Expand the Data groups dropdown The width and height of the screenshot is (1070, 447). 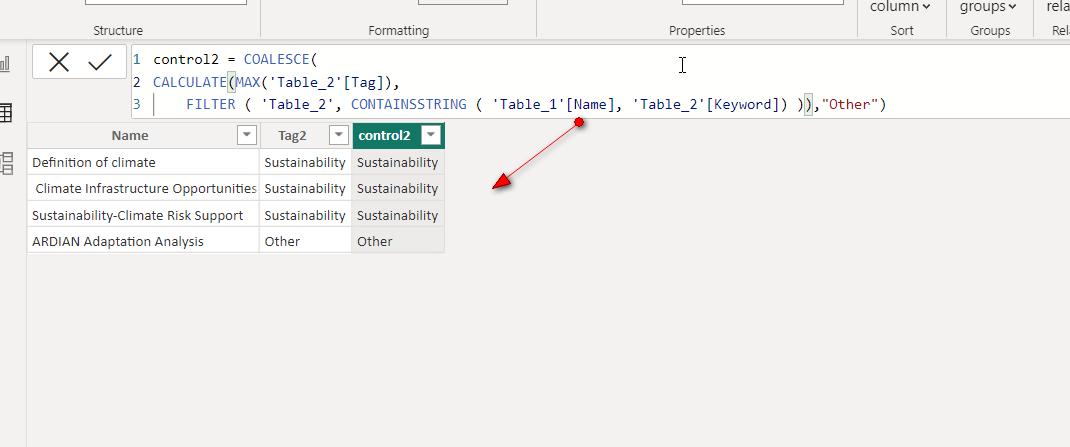click(x=988, y=8)
